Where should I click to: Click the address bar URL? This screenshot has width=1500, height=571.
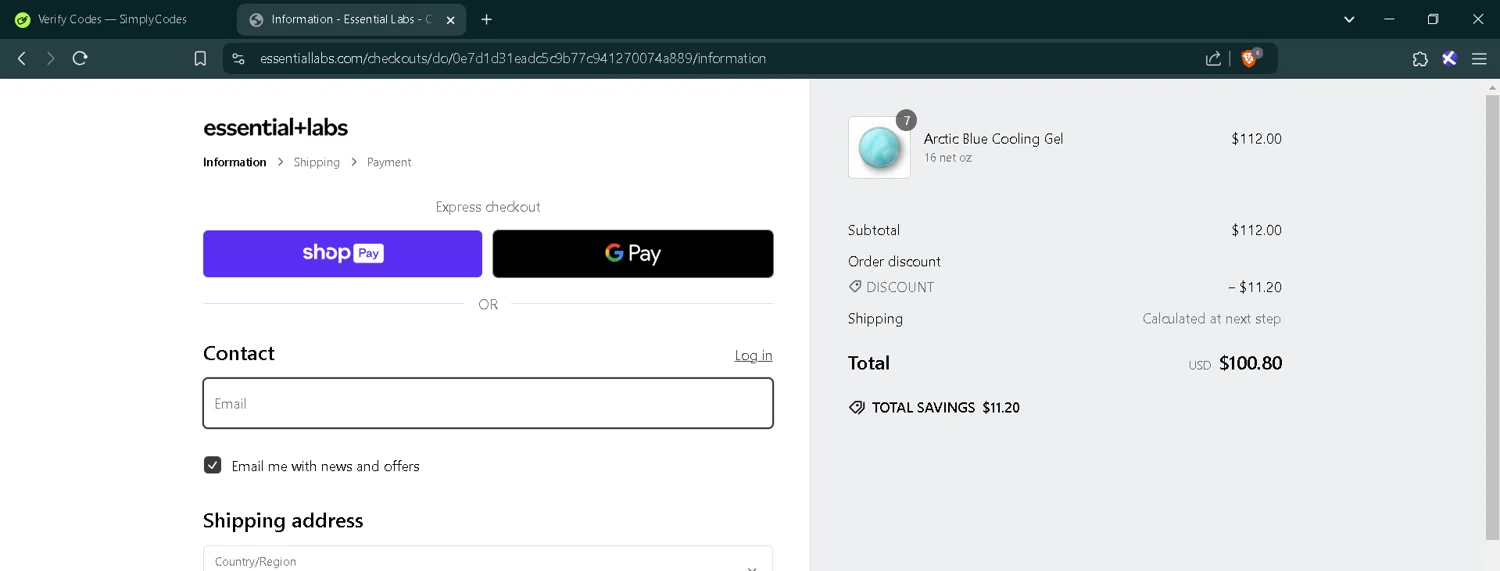pos(513,59)
